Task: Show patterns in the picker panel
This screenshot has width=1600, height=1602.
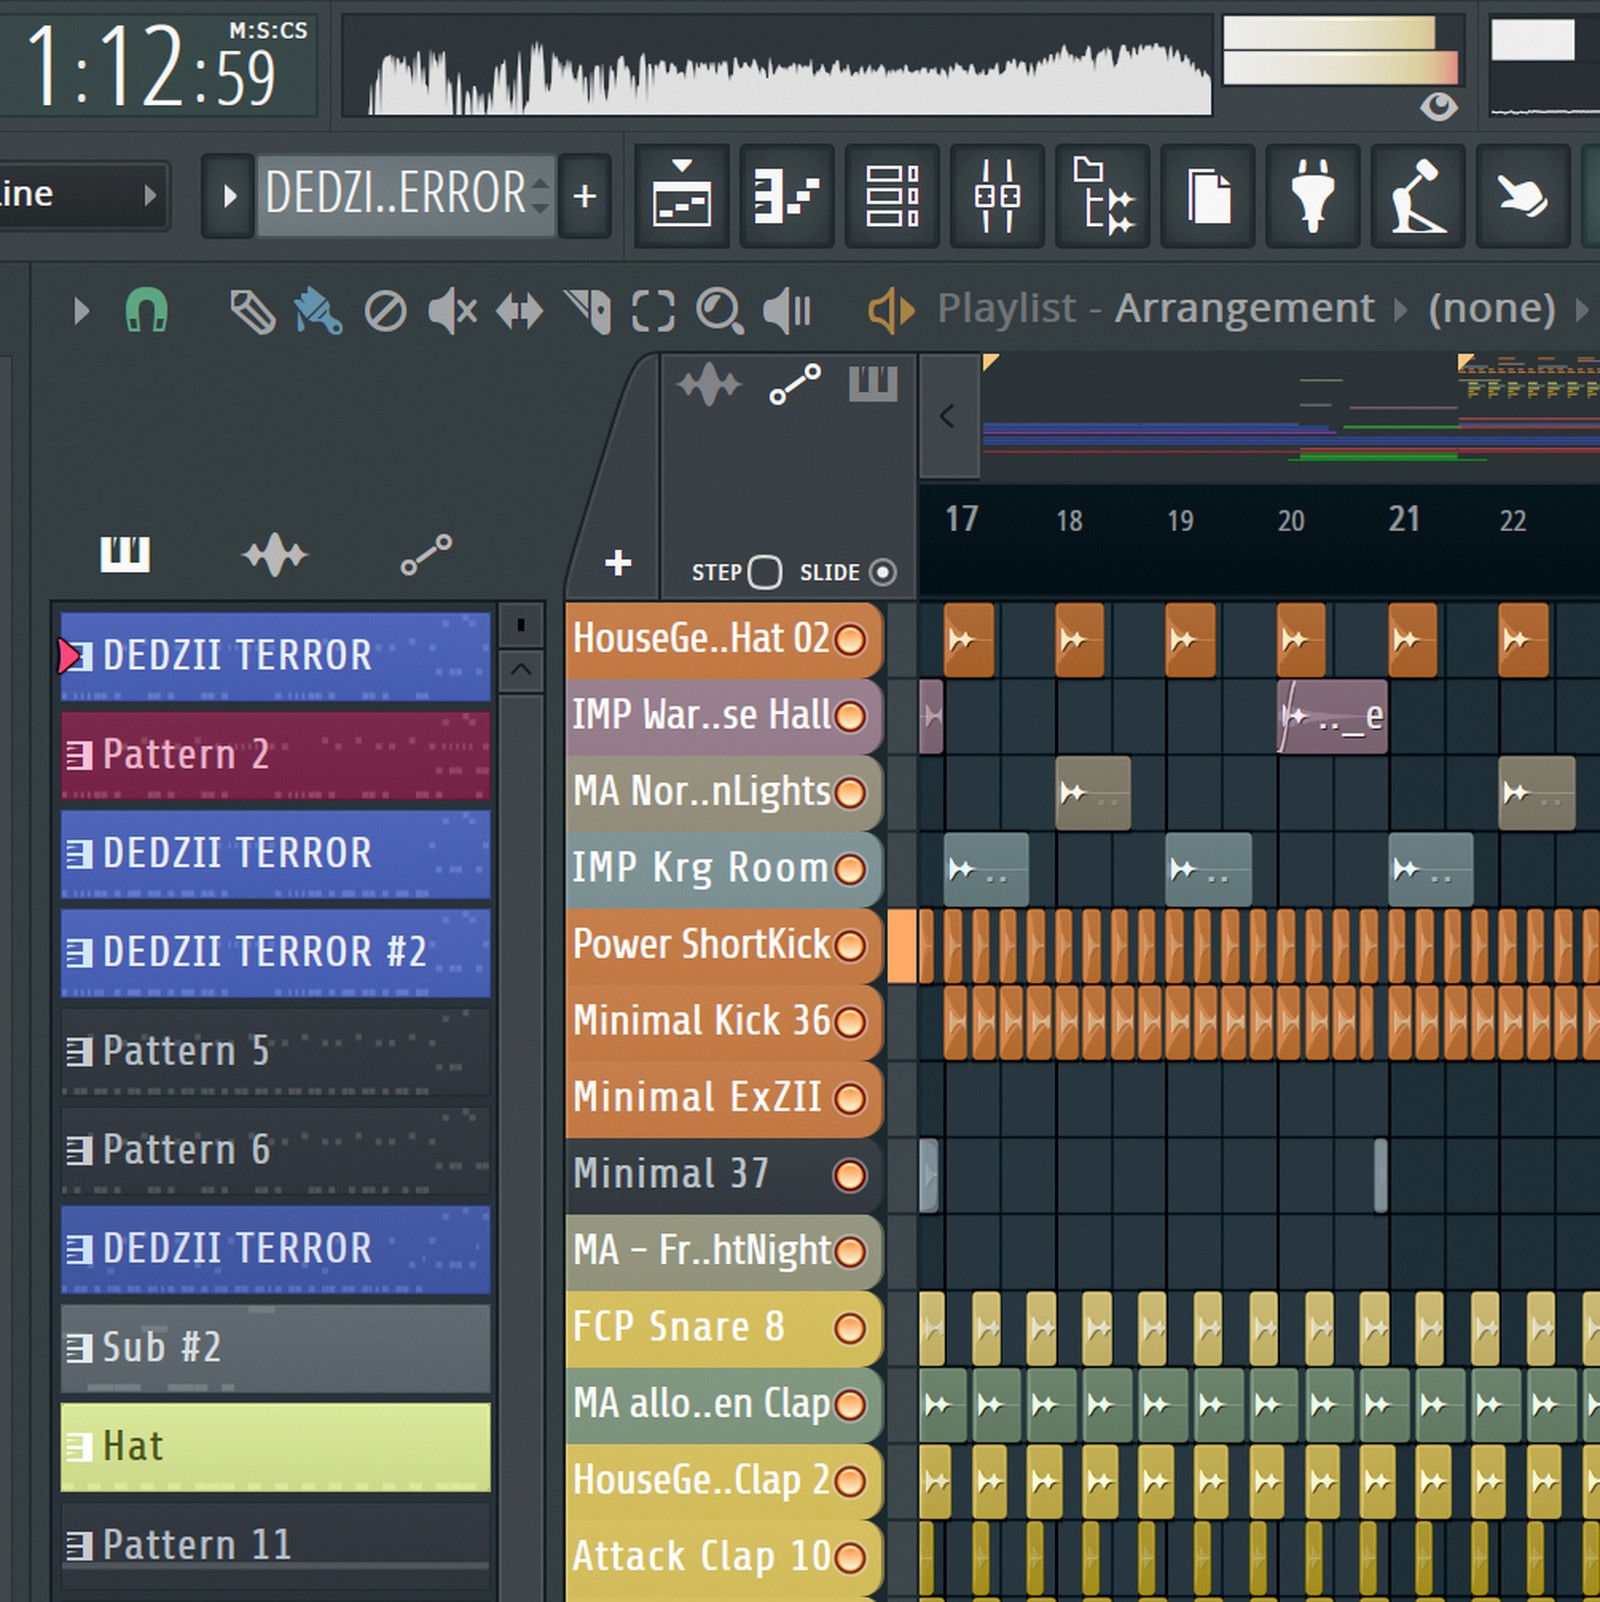Action: click(x=125, y=554)
